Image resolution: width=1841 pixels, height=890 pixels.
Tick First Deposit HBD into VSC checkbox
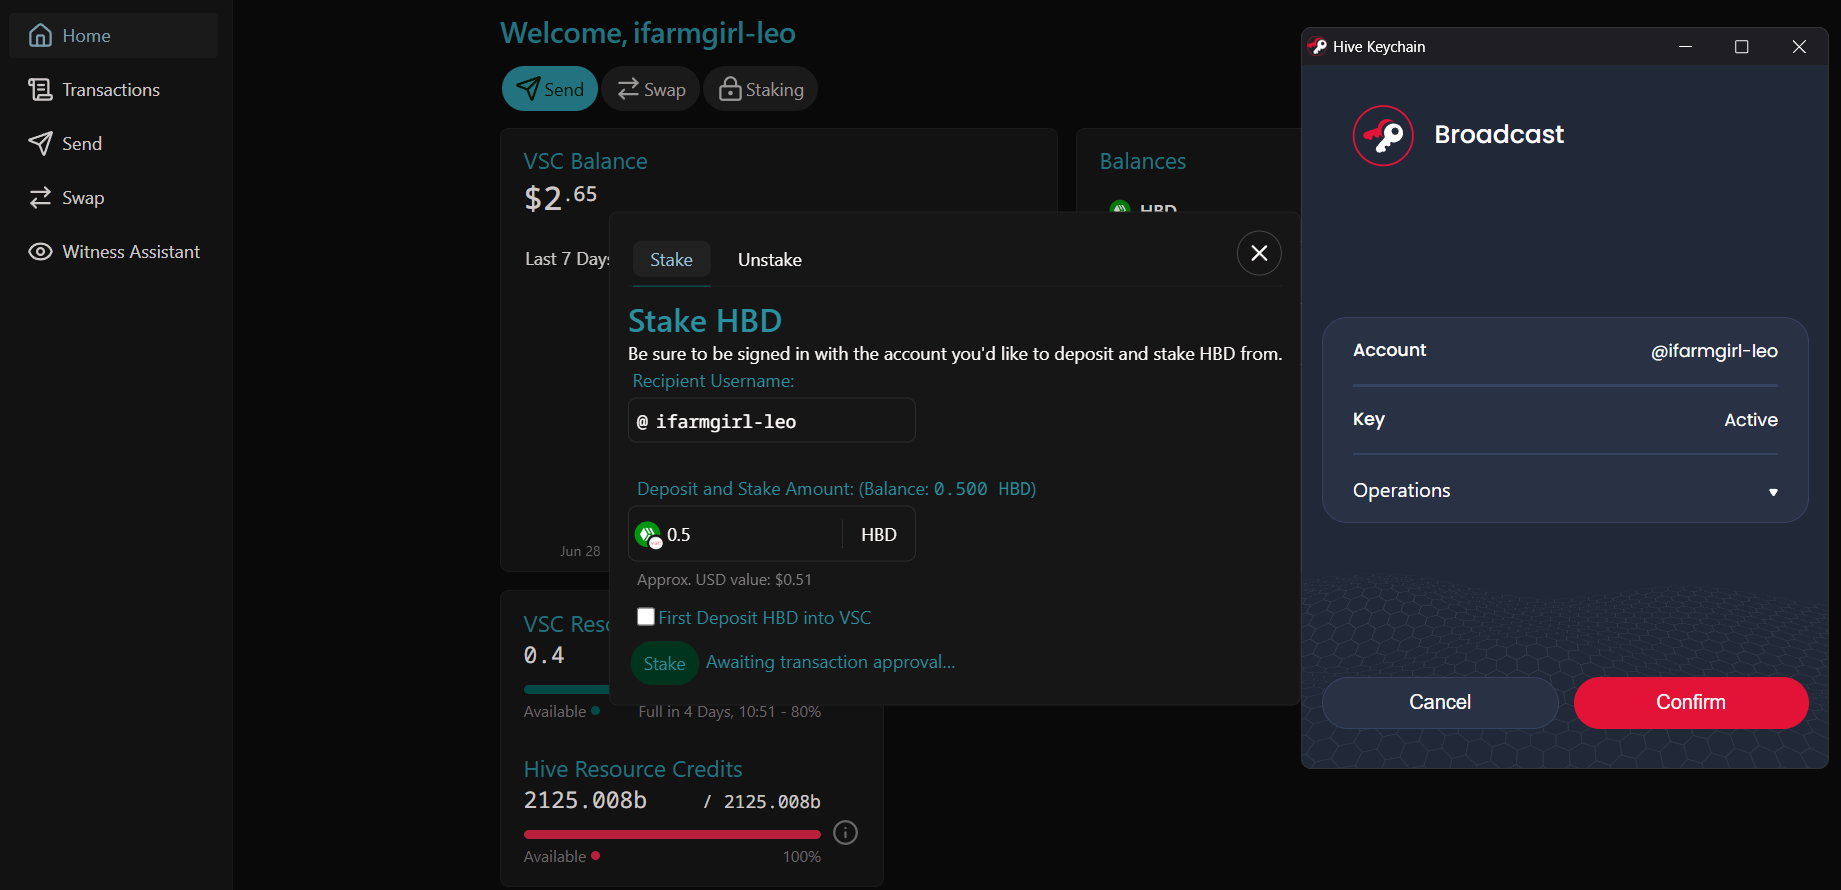(646, 617)
